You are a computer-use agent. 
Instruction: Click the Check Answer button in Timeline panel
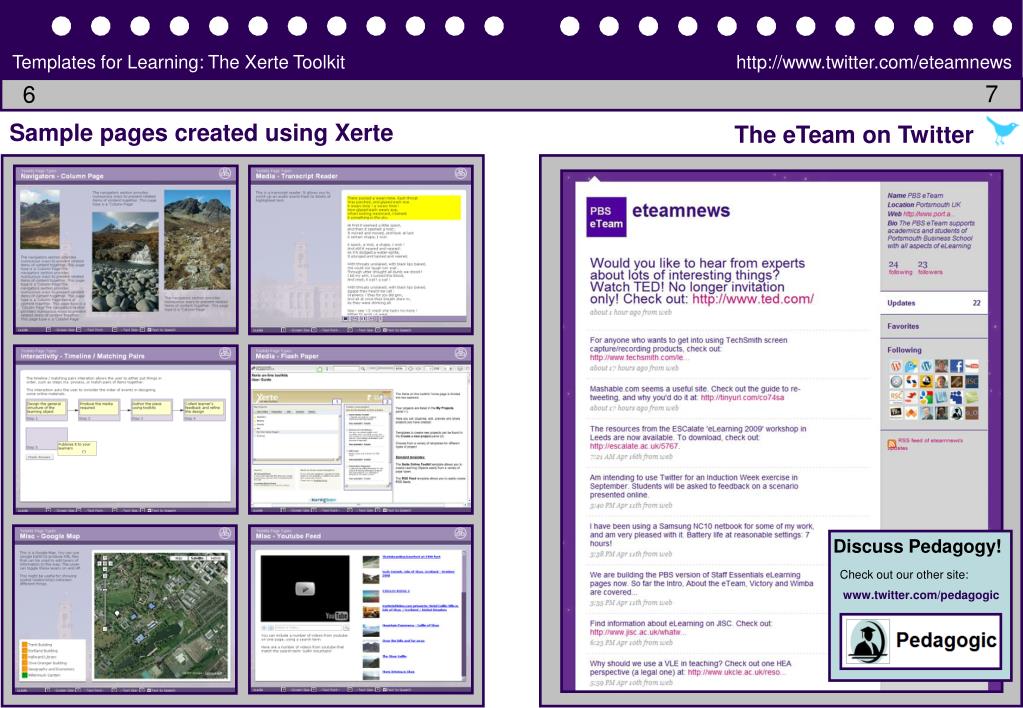[x=40, y=457]
